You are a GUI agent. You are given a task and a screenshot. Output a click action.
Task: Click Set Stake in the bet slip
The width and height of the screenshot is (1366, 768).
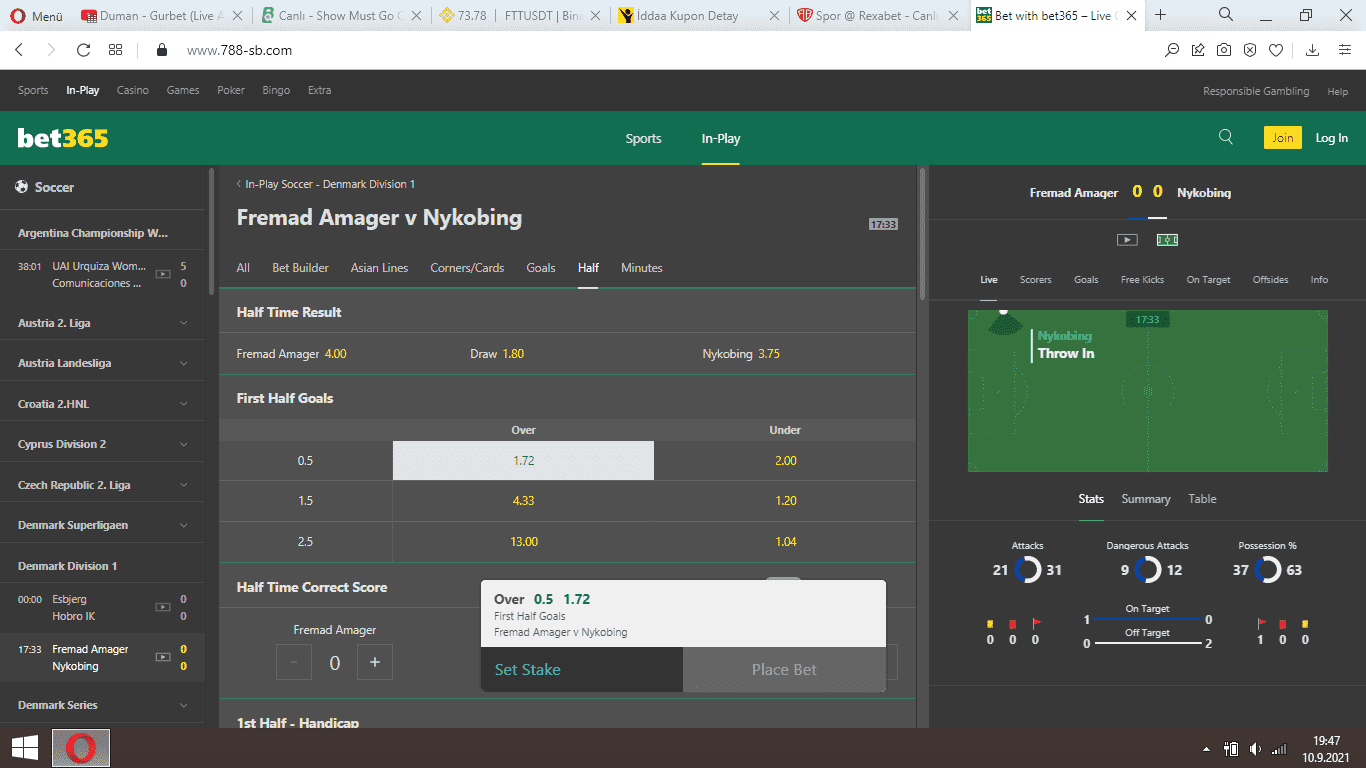tap(582, 670)
